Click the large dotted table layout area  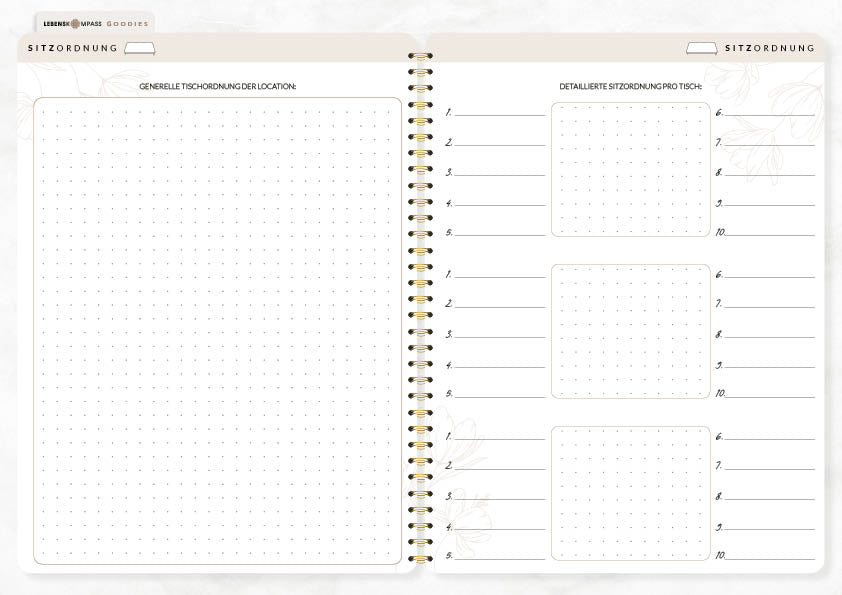[x=217, y=331]
